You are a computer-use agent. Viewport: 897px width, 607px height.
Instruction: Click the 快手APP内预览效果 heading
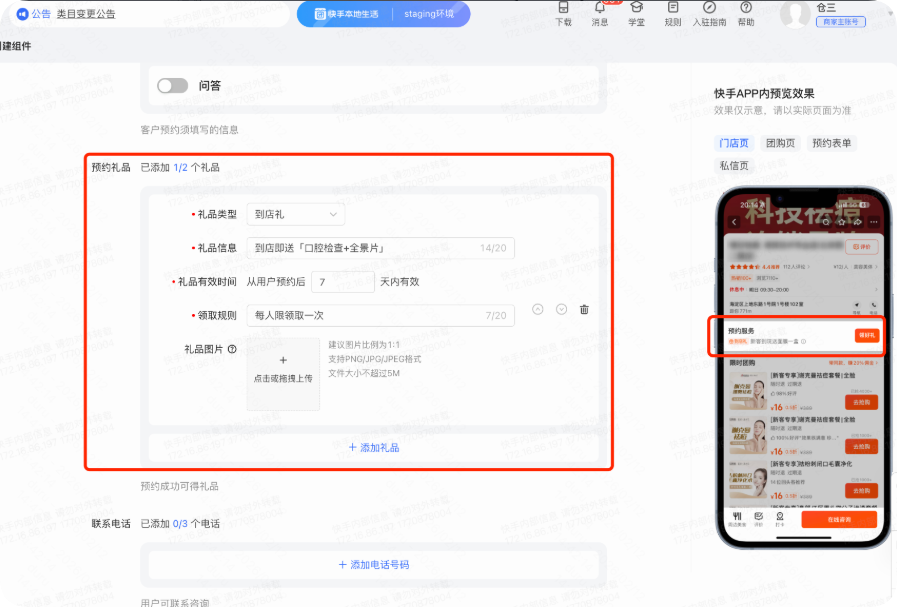coord(764,94)
